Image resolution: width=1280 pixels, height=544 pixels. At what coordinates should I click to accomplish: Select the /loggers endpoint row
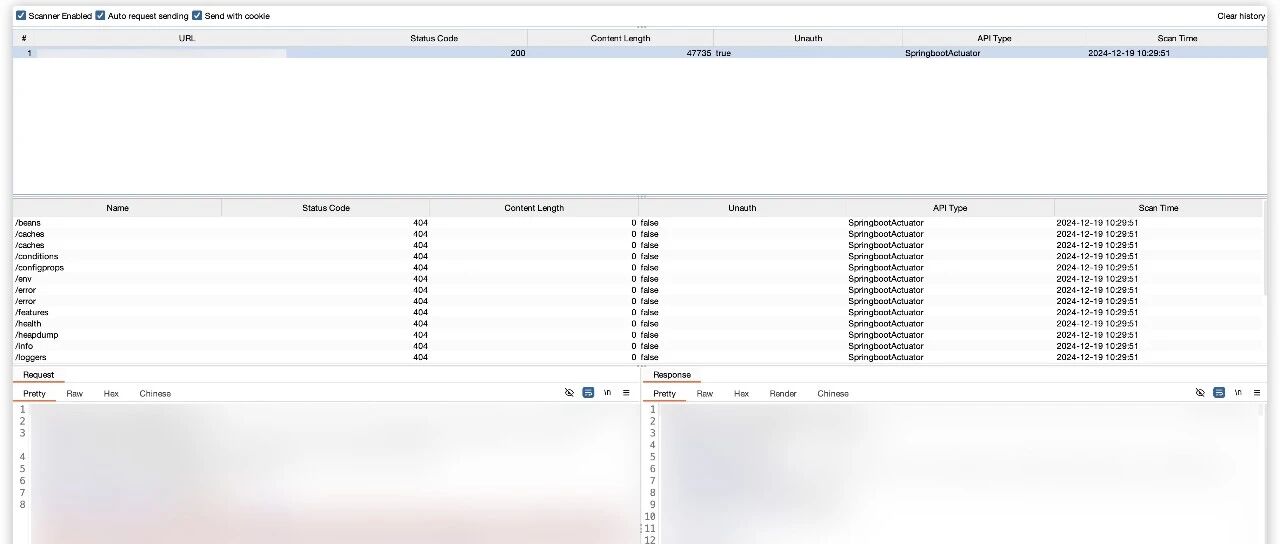coord(638,357)
